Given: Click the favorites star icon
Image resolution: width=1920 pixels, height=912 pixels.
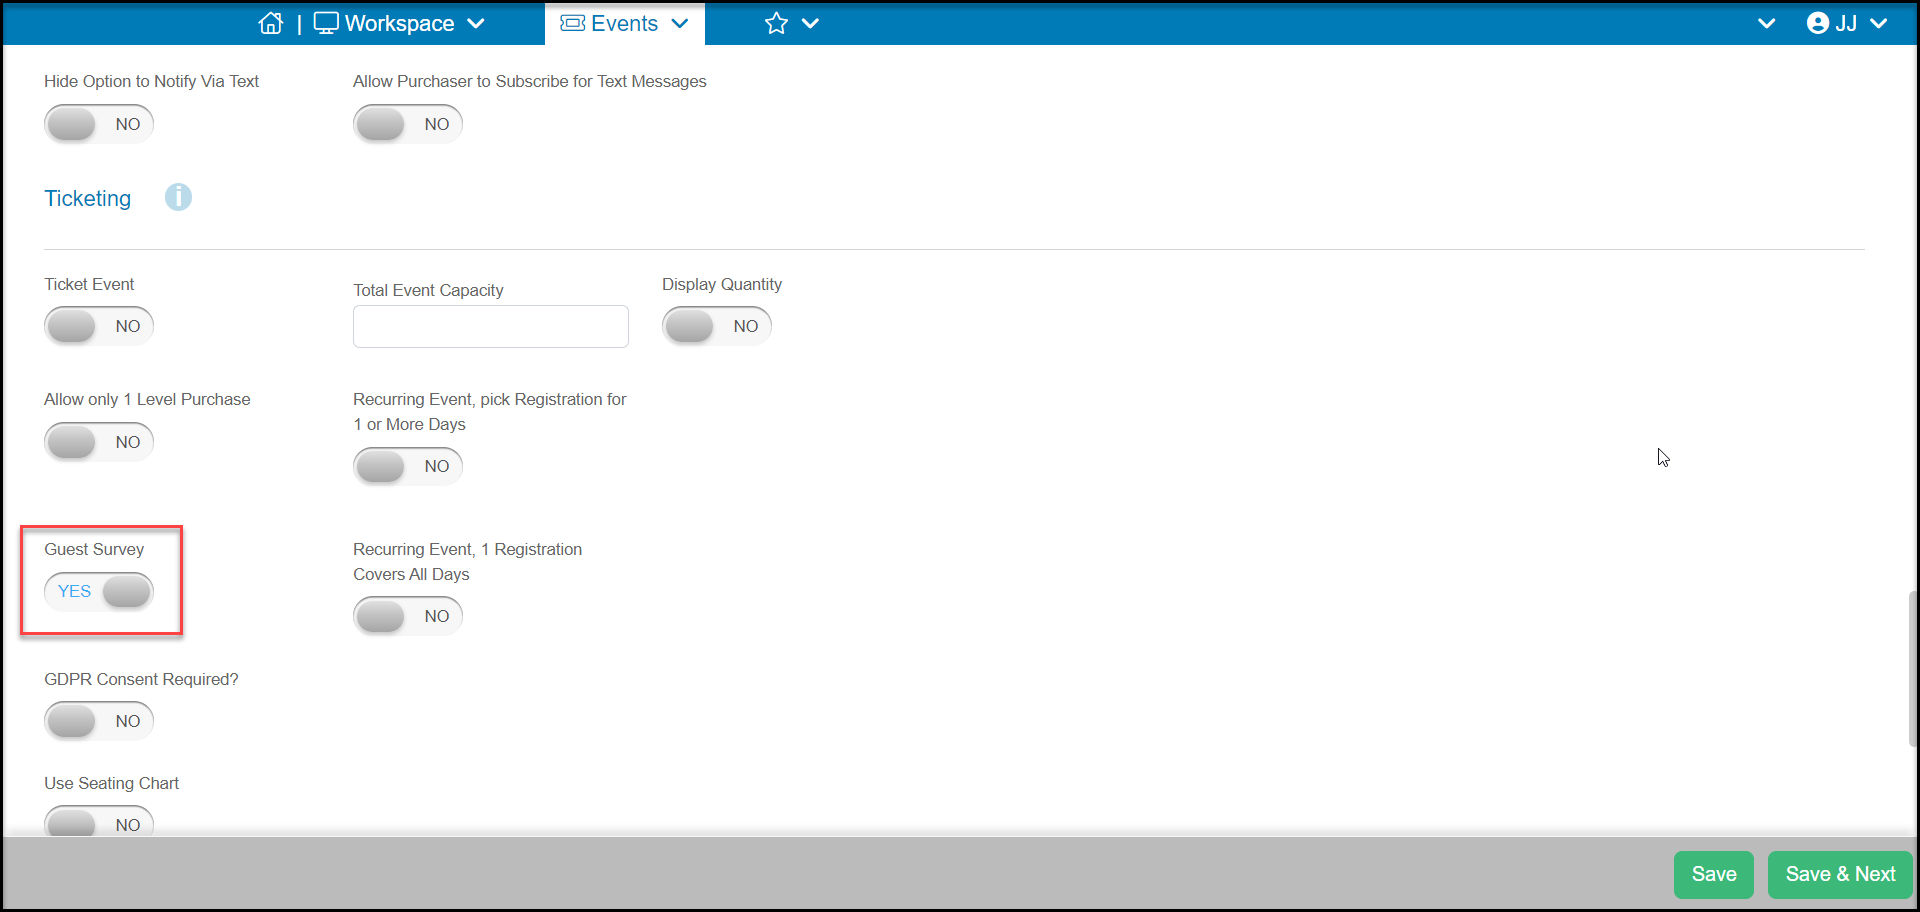Looking at the screenshot, I should [x=777, y=23].
